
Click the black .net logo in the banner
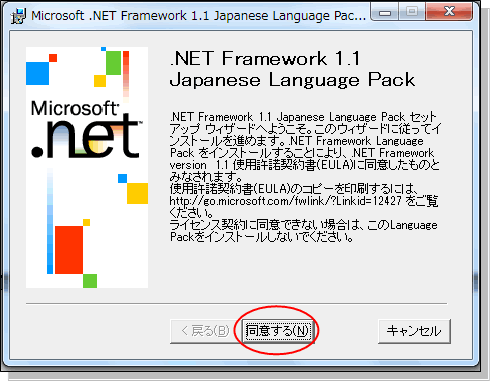click(86, 137)
